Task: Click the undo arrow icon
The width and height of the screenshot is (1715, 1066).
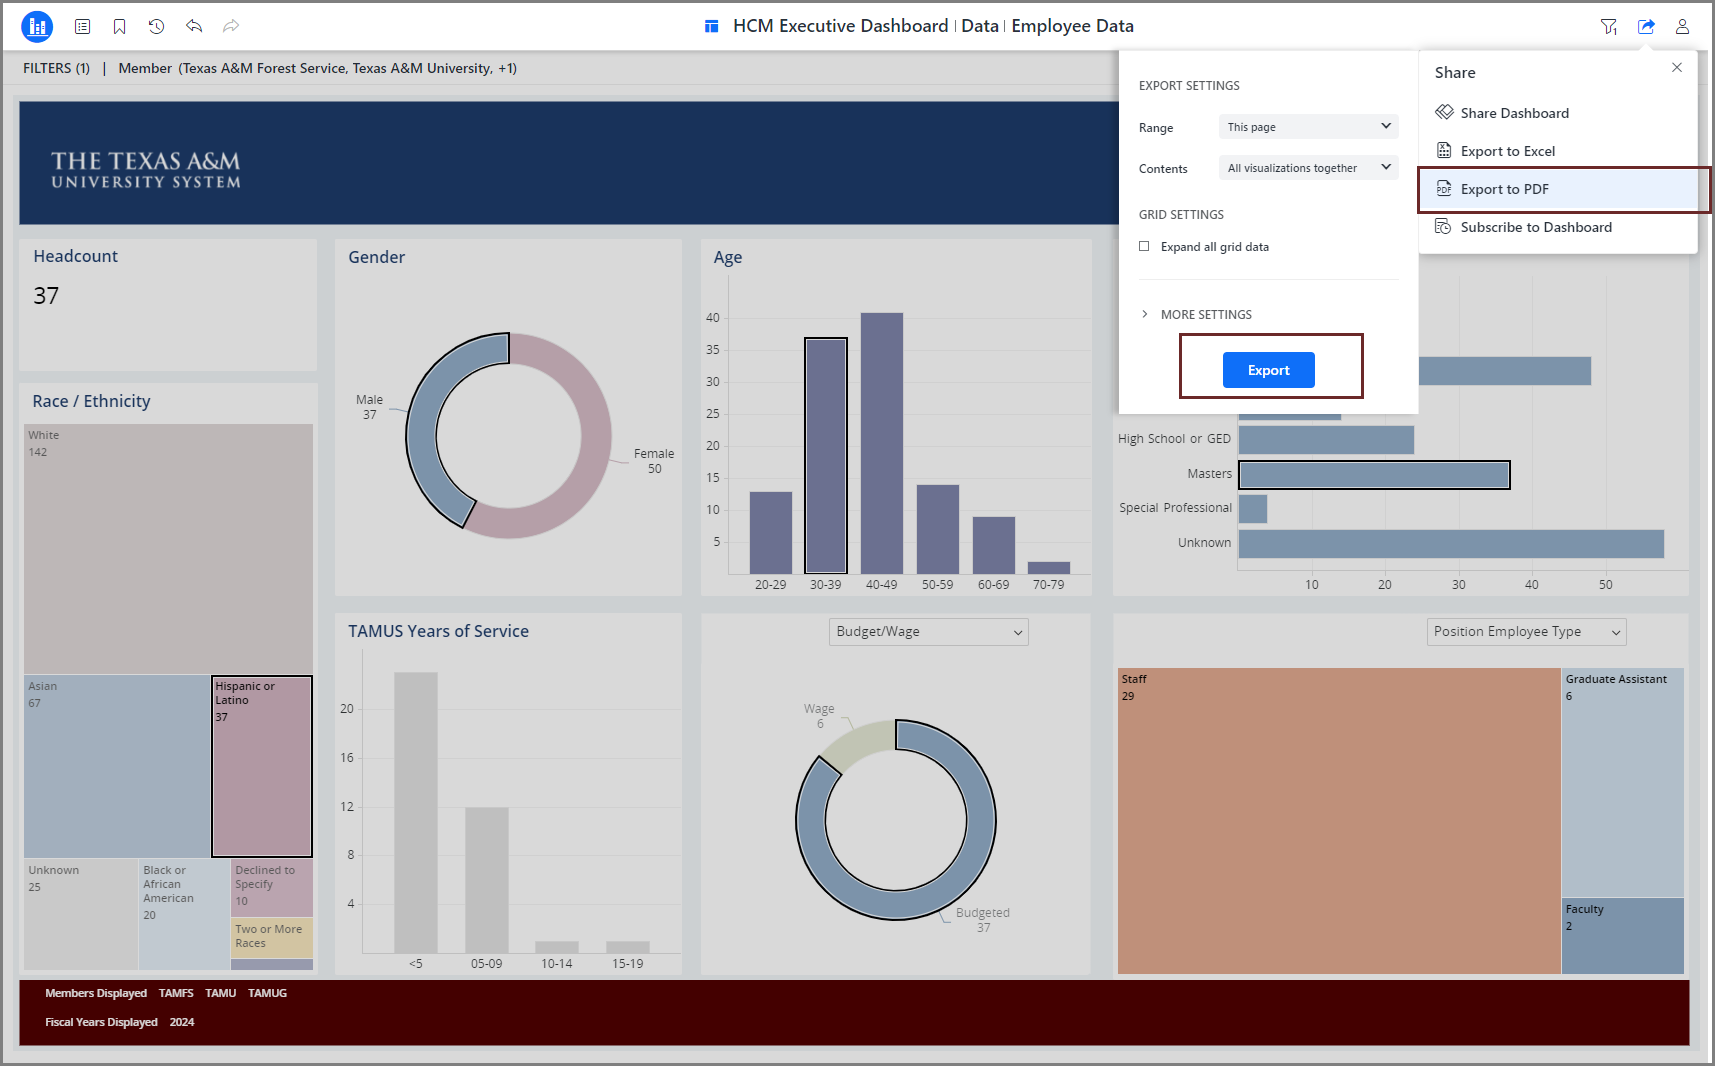Action: coord(194,27)
